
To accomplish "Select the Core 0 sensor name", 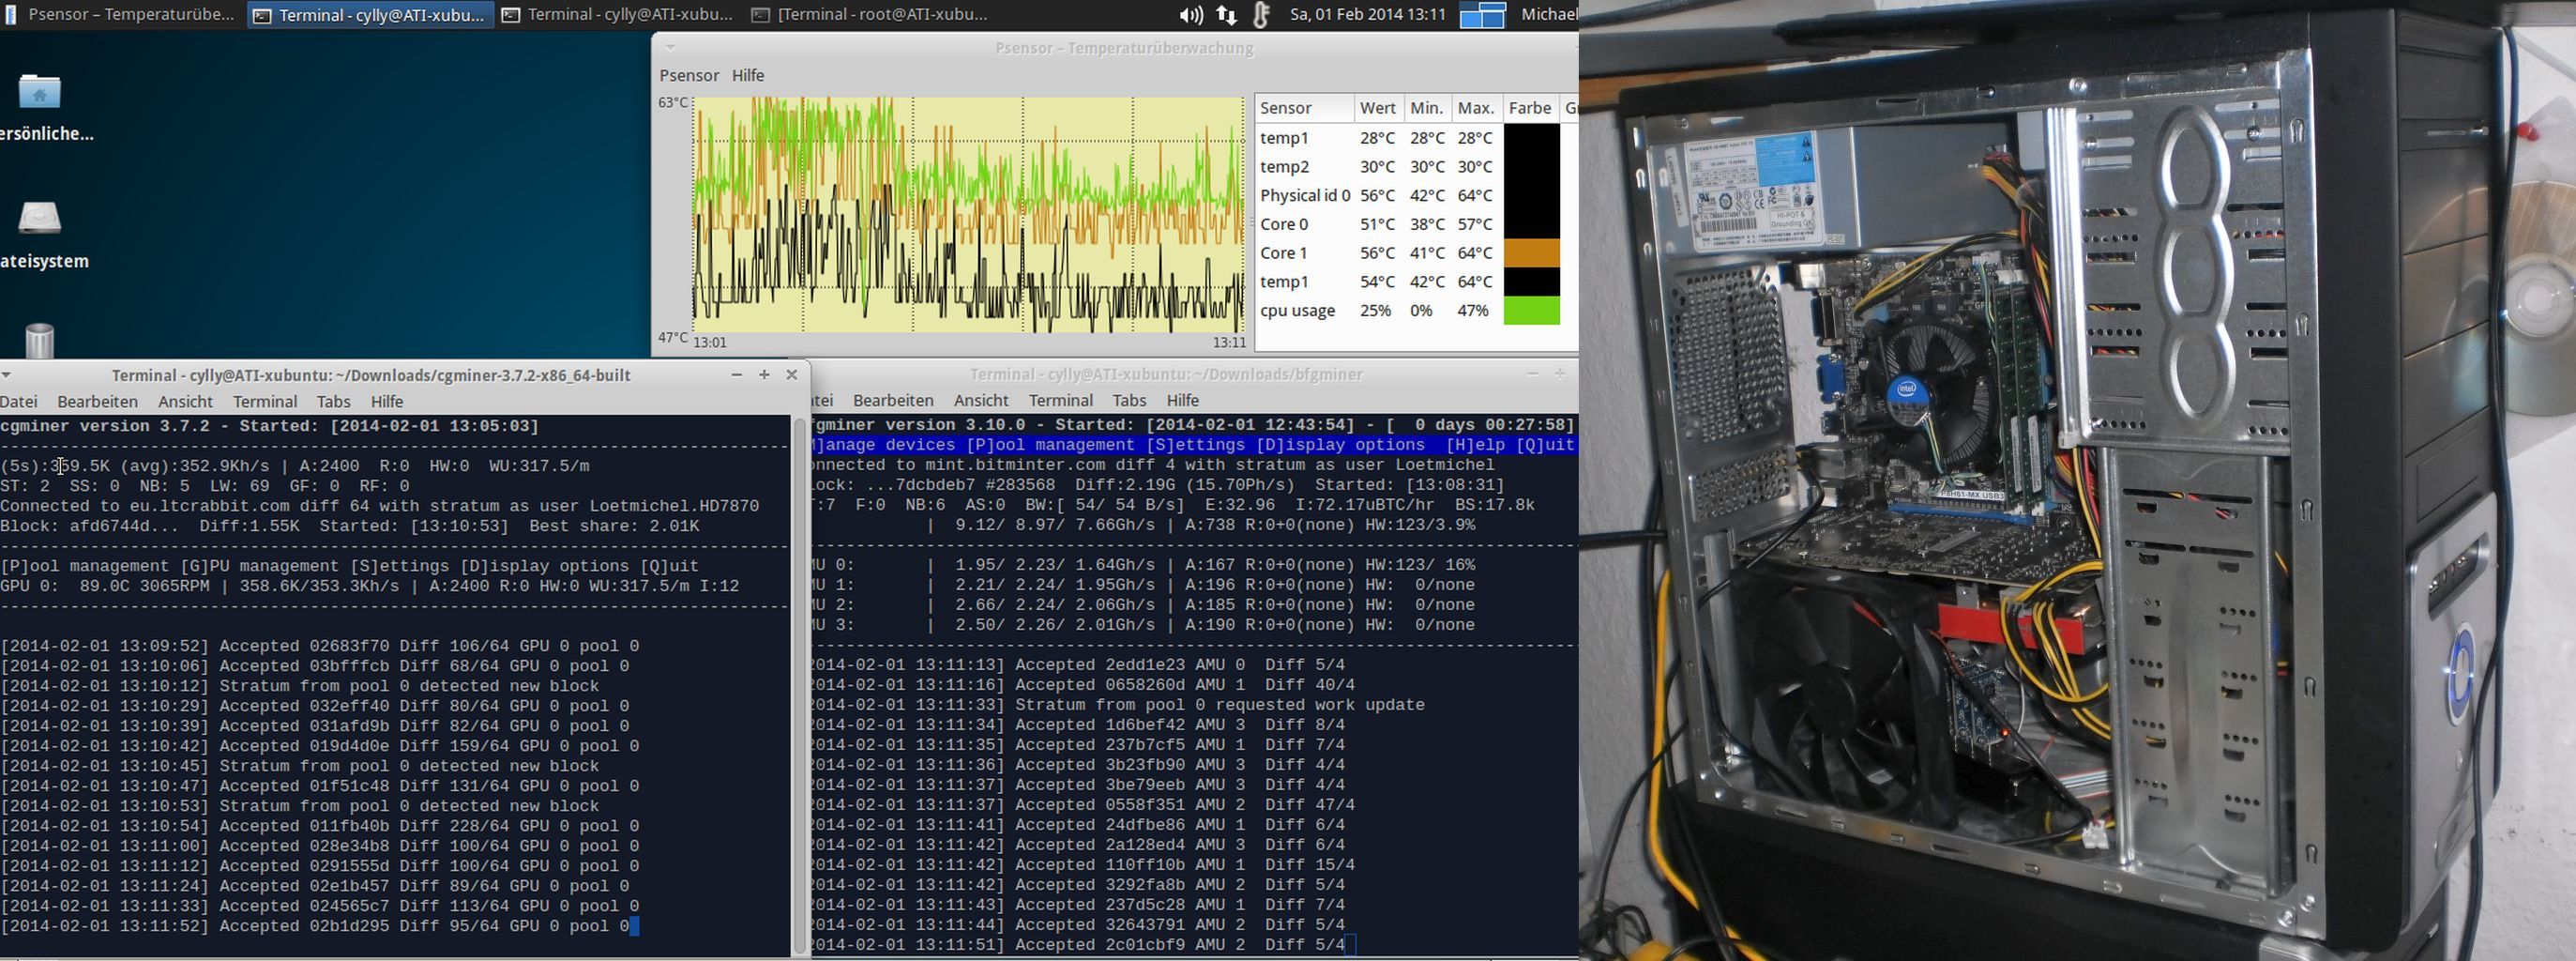I will pyautogui.click(x=1284, y=224).
